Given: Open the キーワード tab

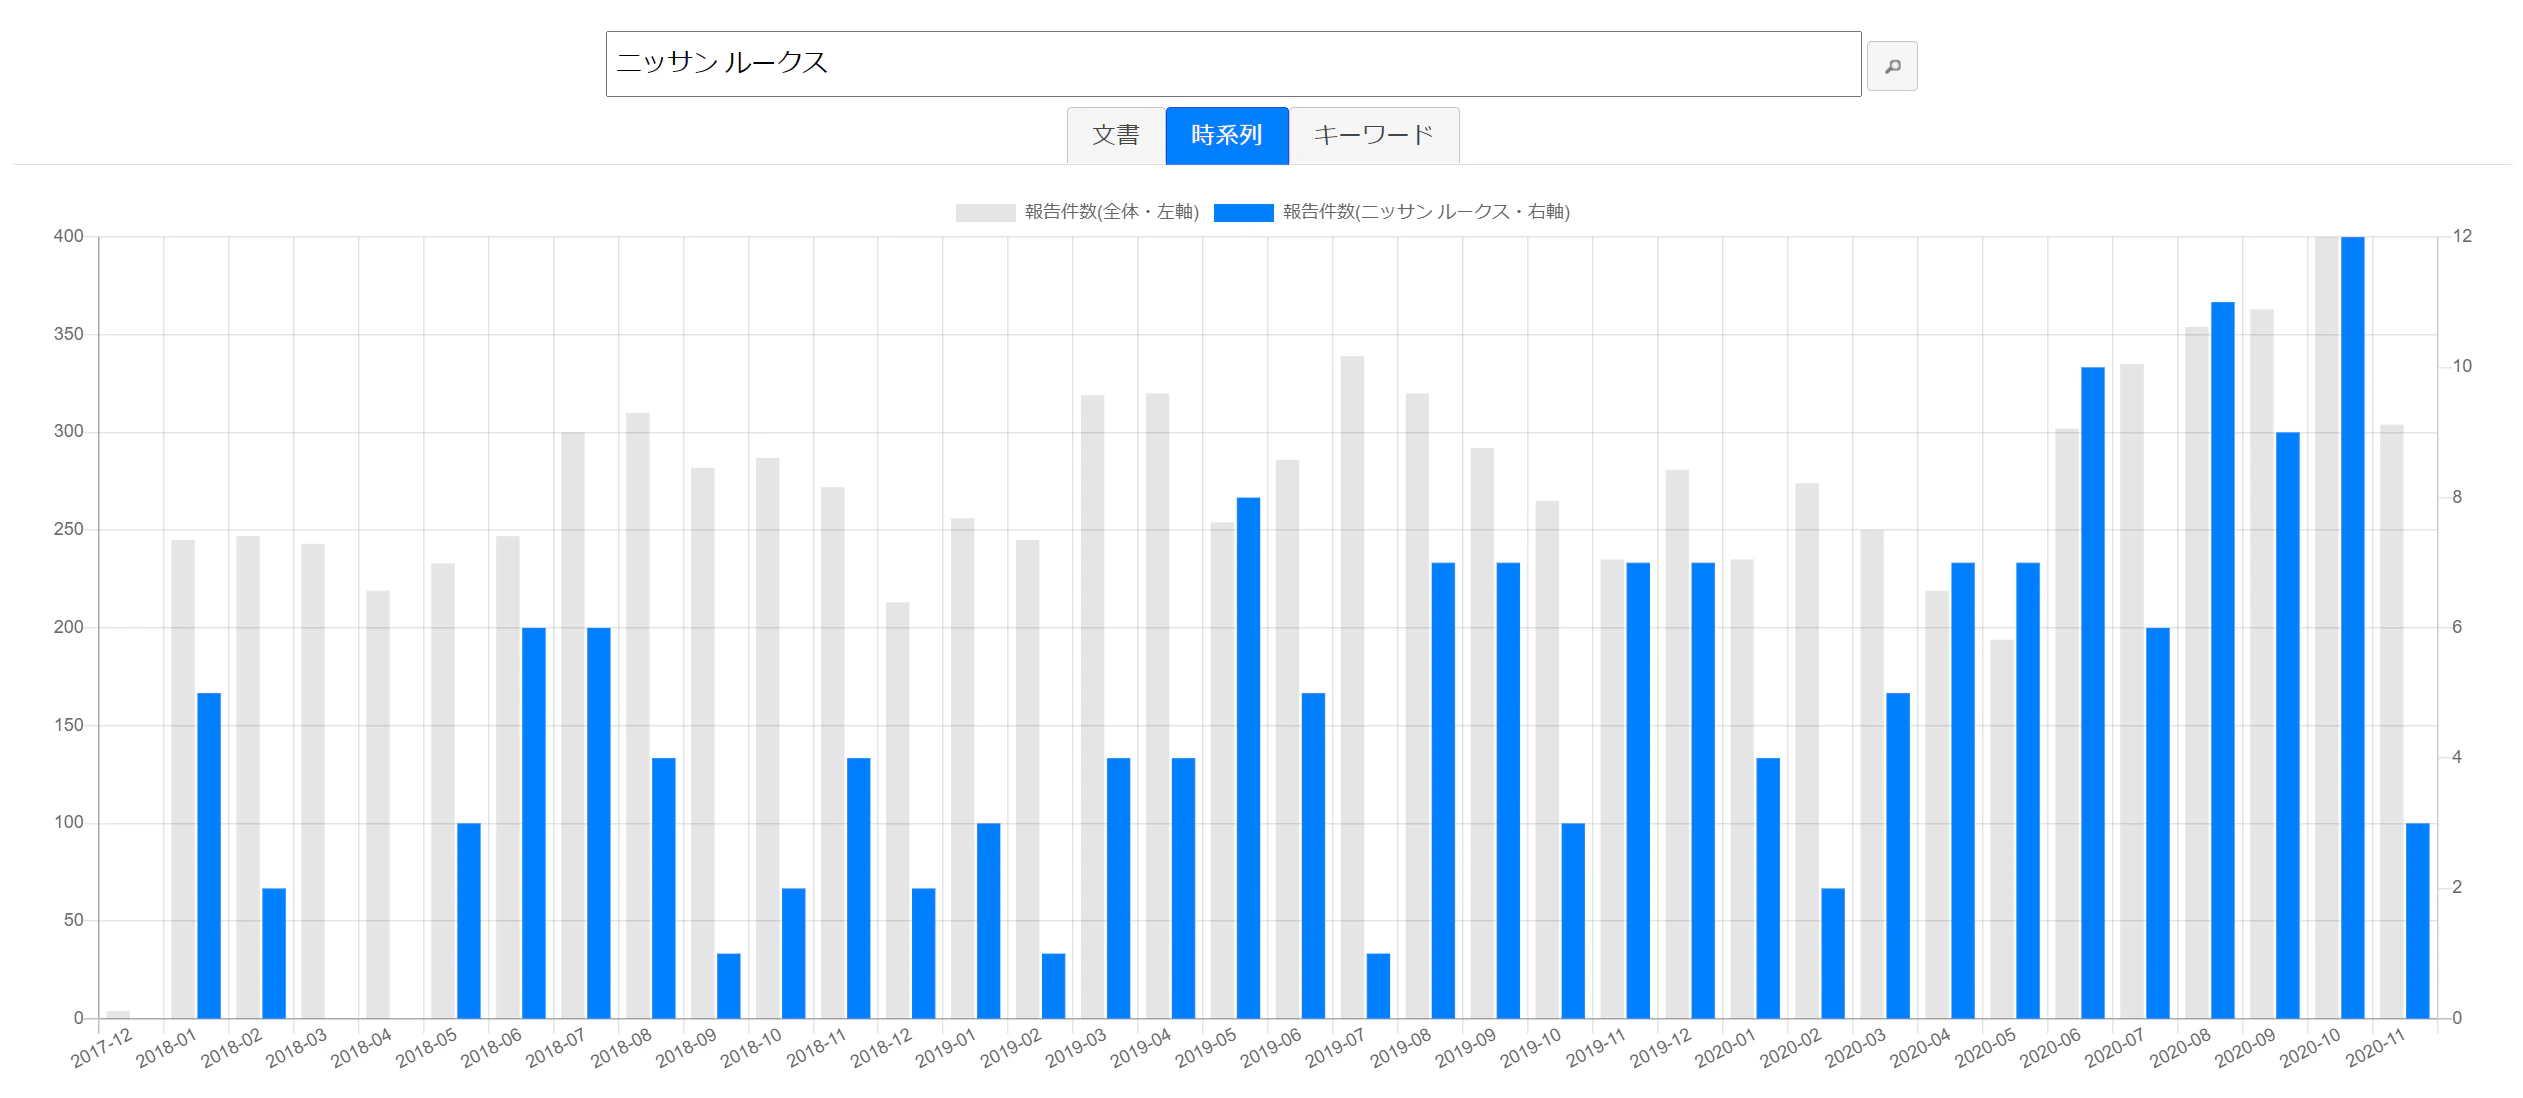Looking at the screenshot, I should [x=1374, y=135].
